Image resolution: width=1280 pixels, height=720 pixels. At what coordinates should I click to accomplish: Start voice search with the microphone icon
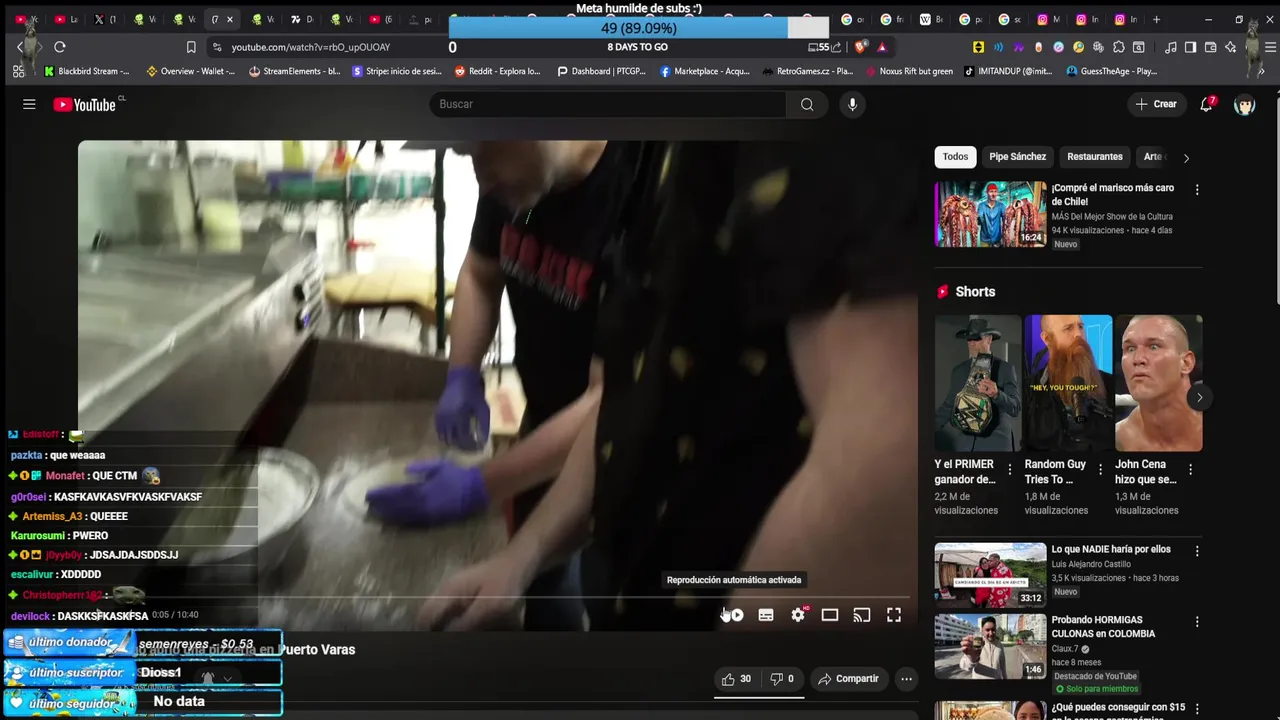pos(852,104)
